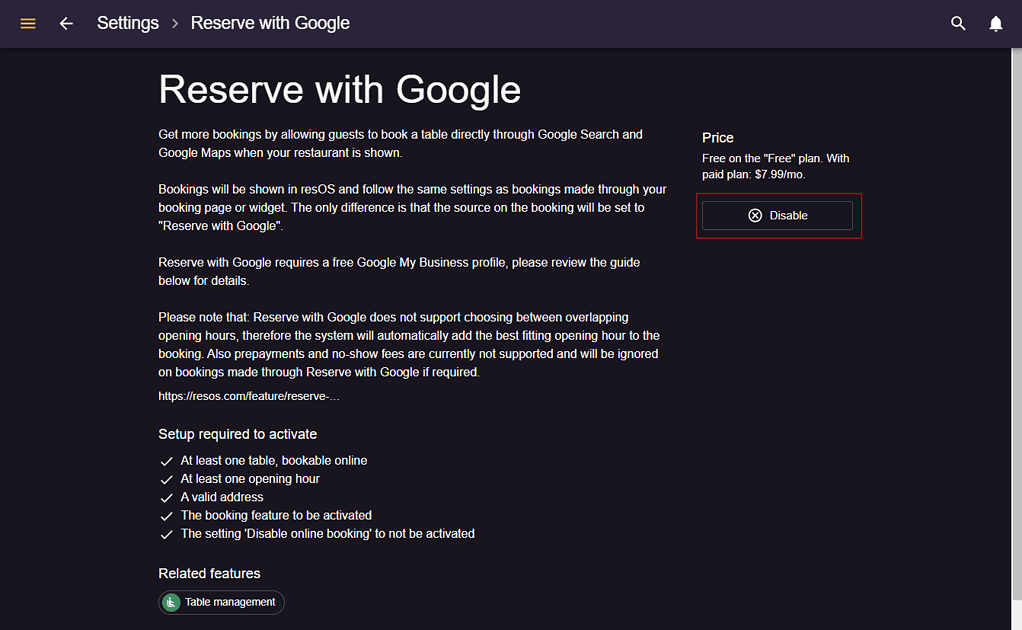Click 'At least one table, bookable online'
Screen dimensions: 1022x630
274,461
